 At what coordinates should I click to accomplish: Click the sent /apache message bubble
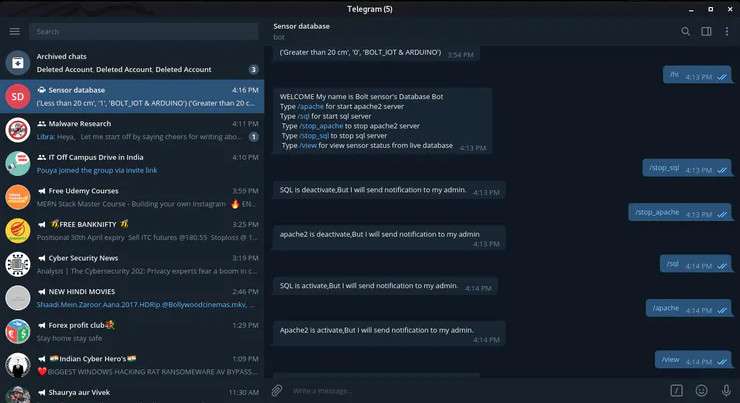pos(689,308)
